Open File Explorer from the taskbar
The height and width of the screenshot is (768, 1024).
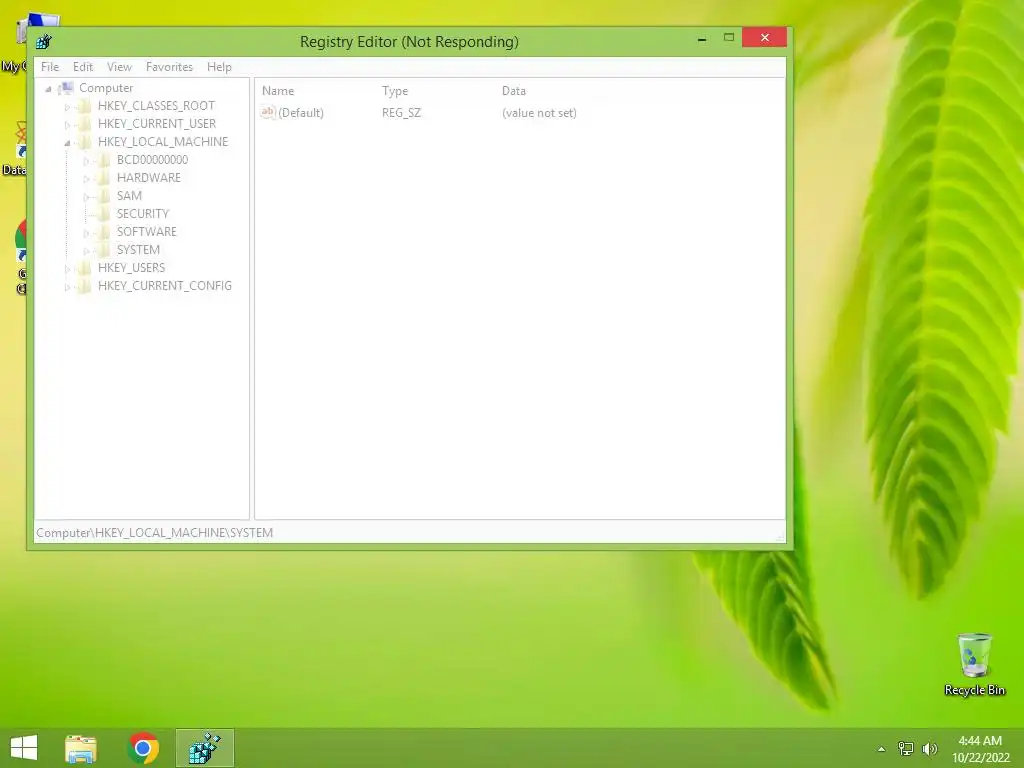coord(81,748)
